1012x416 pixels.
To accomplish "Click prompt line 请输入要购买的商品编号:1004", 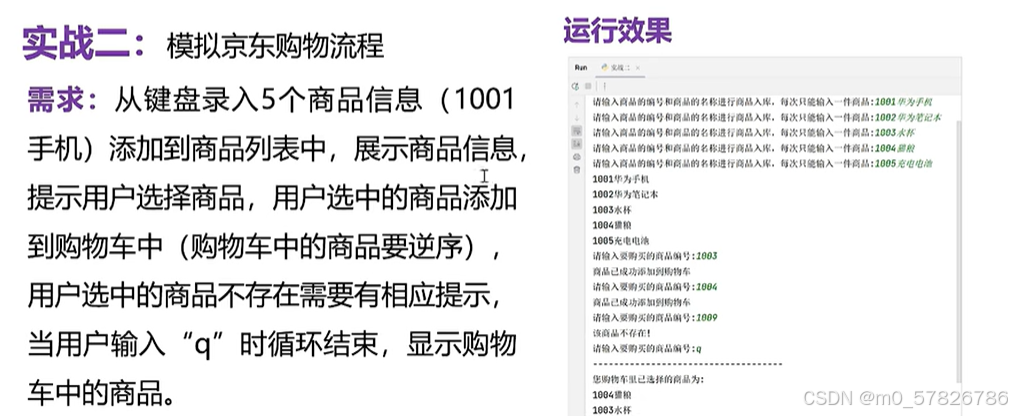I will click(x=654, y=287).
